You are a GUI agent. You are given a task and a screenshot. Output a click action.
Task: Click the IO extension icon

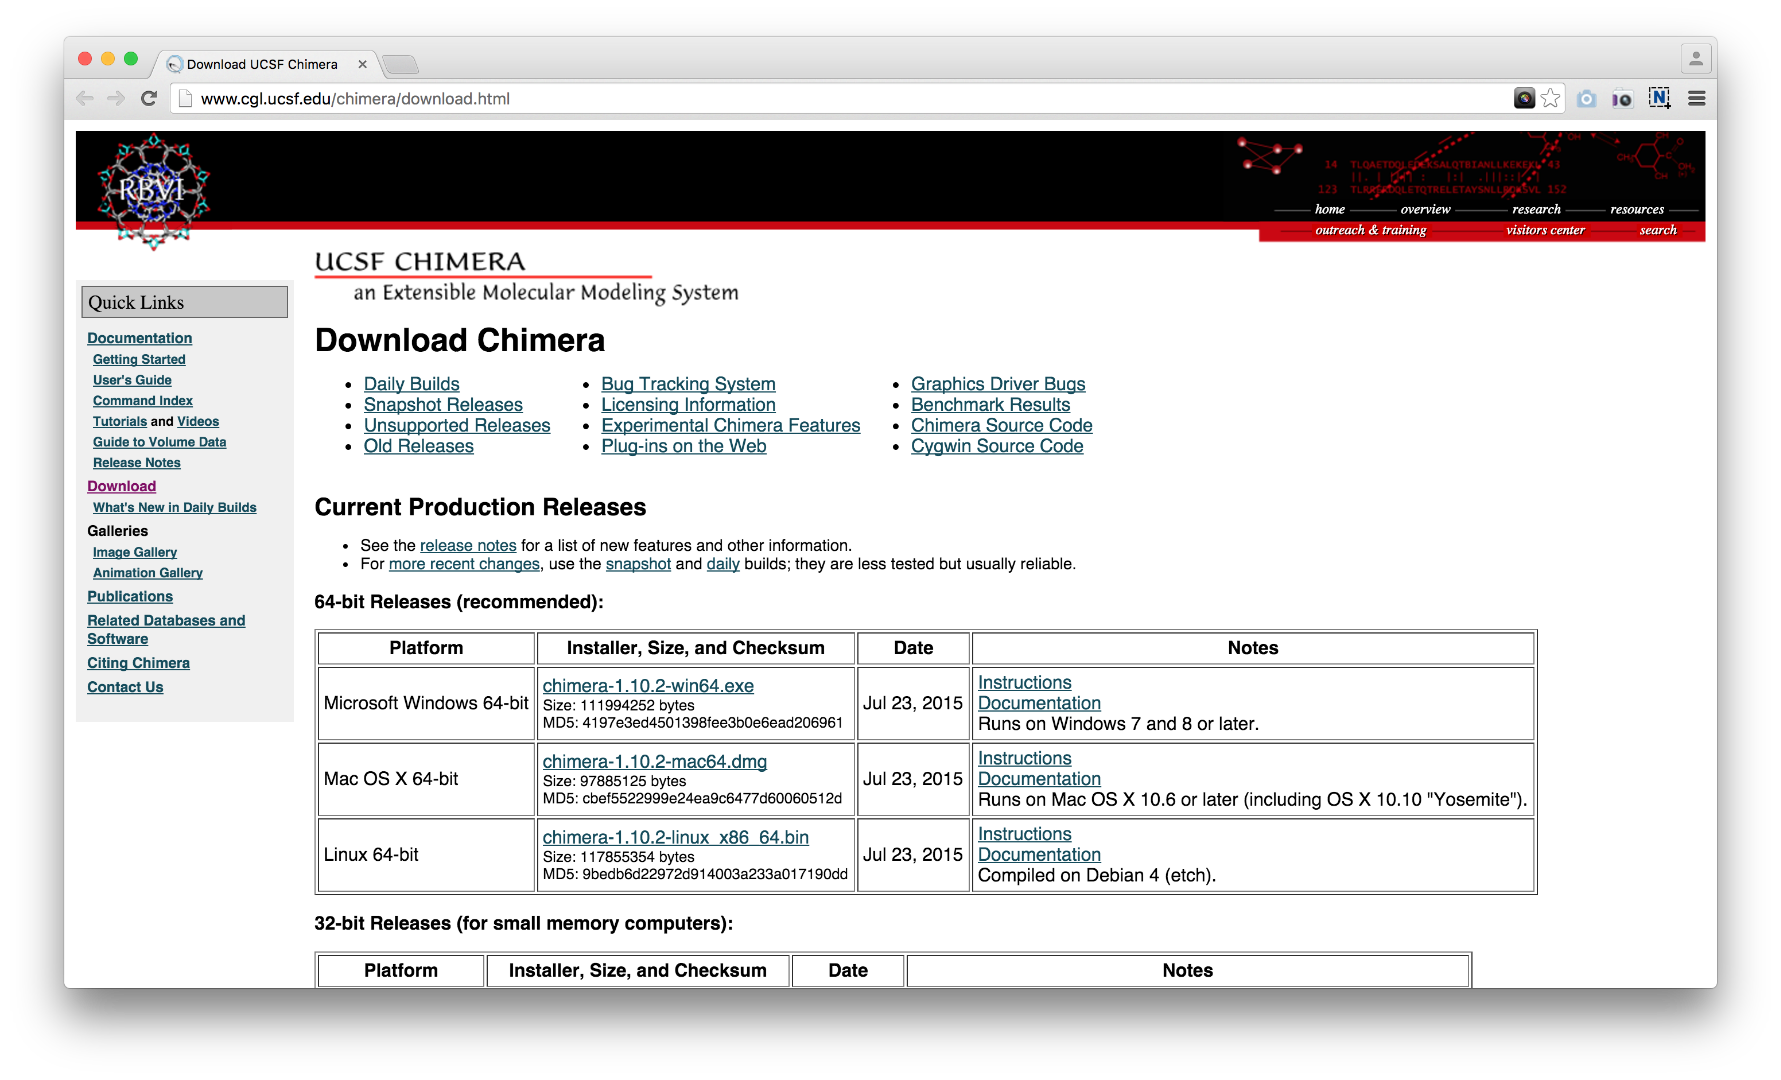(x=1622, y=98)
